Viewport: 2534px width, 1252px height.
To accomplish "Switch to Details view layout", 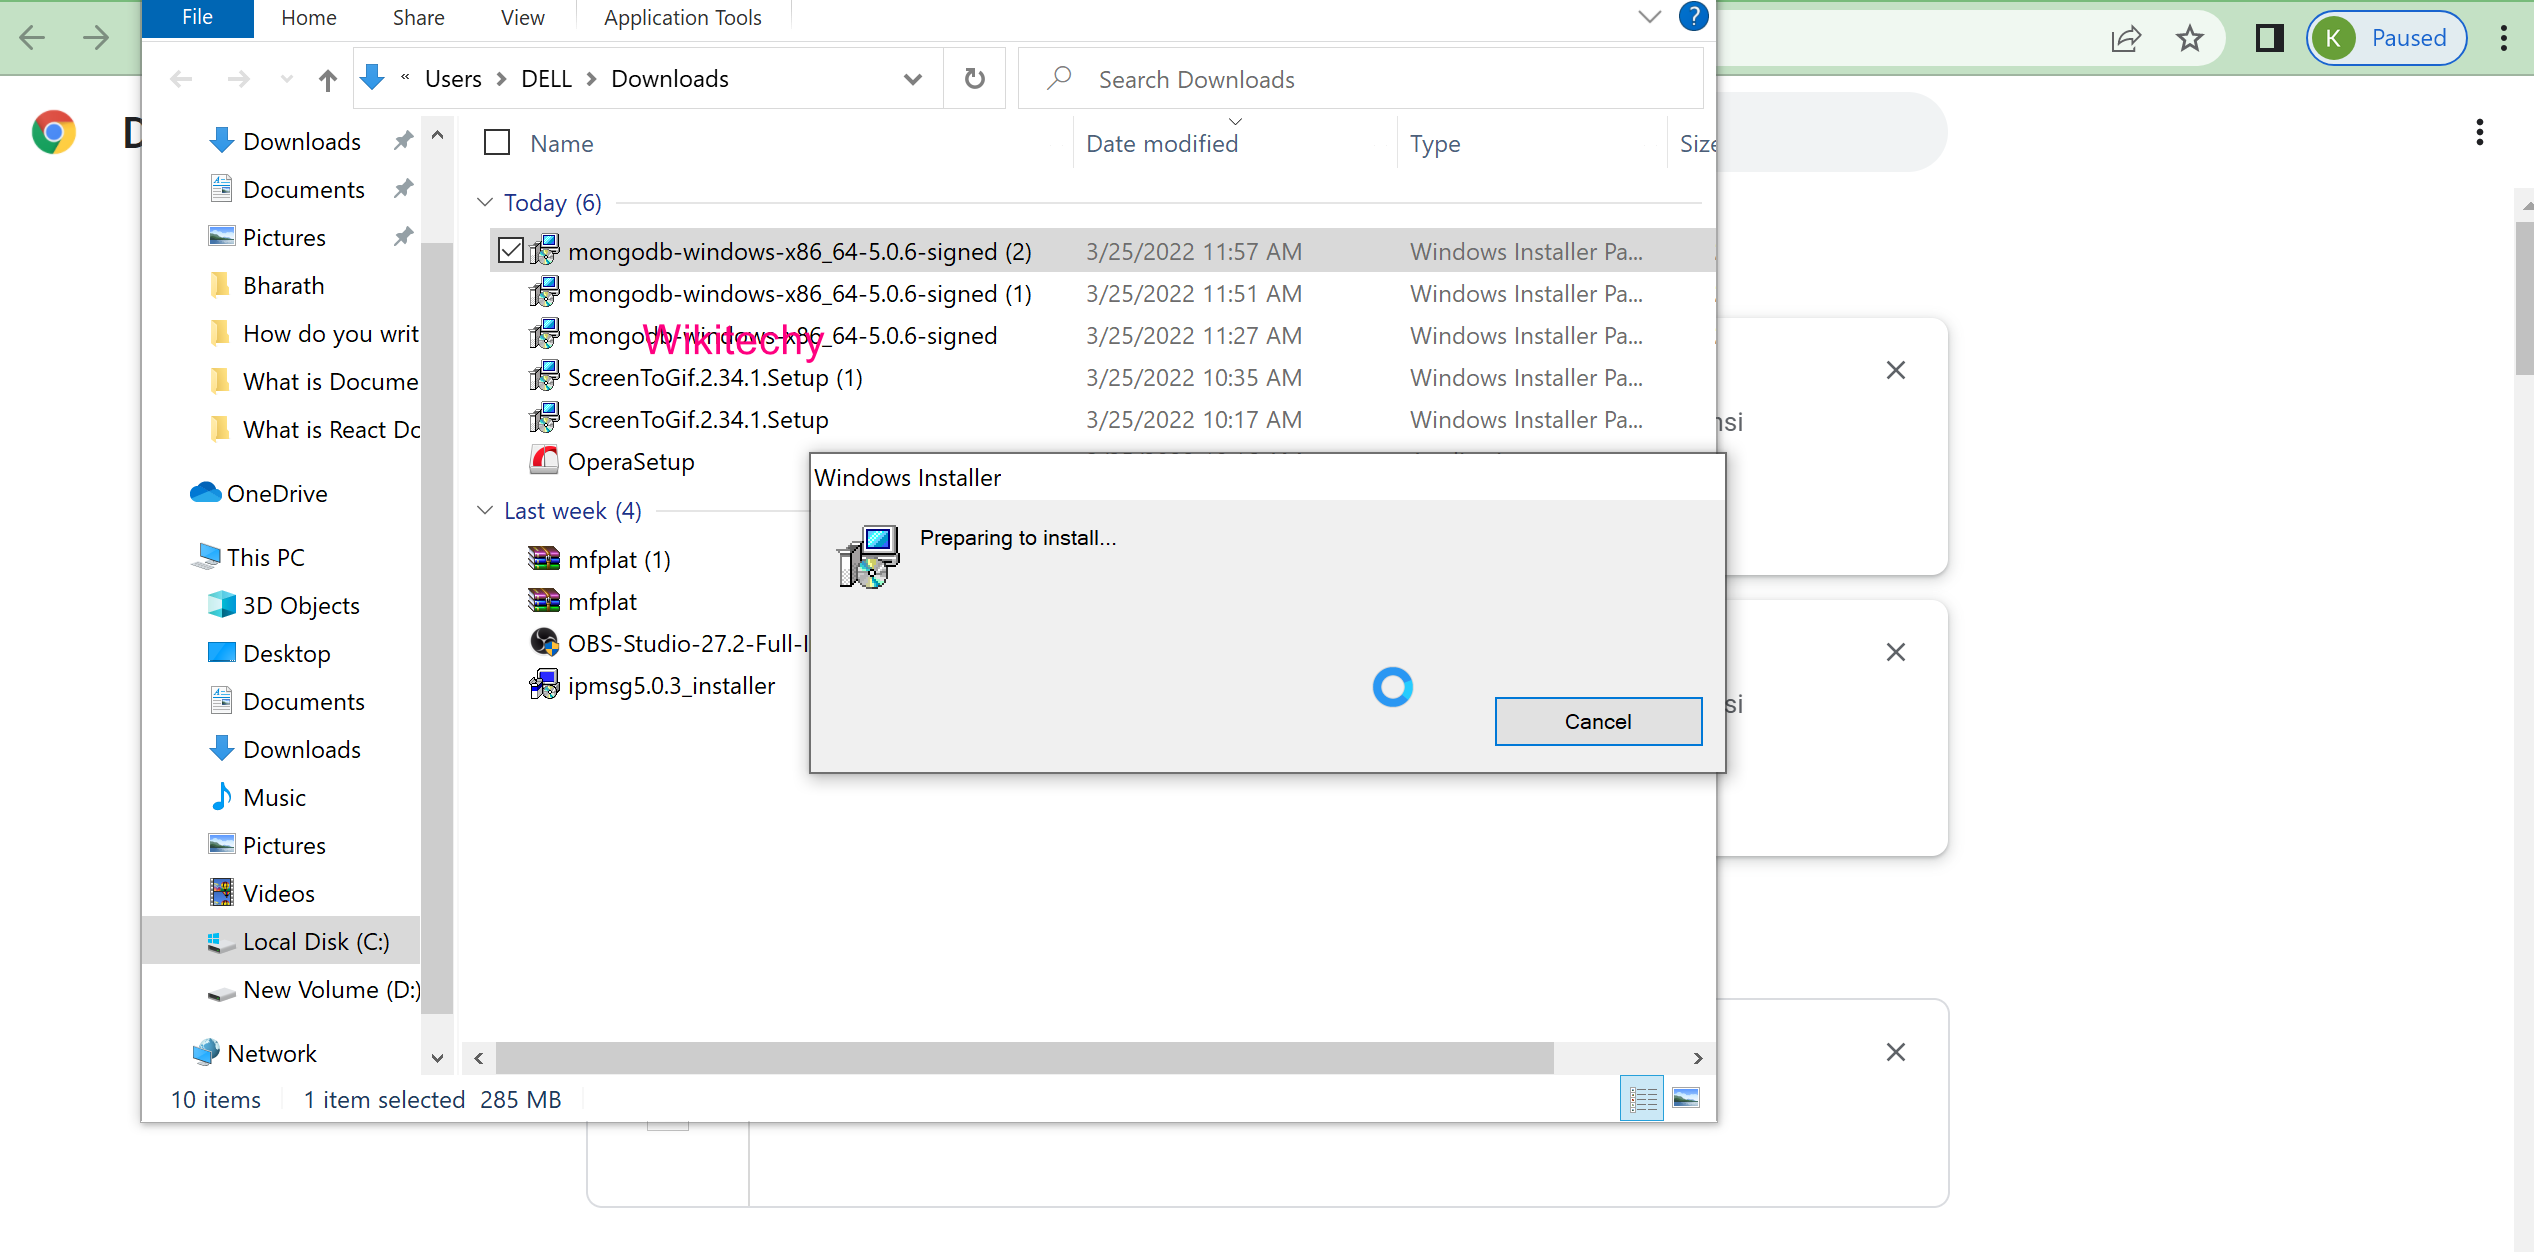I will pyautogui.click(x=1642, y=1099).
